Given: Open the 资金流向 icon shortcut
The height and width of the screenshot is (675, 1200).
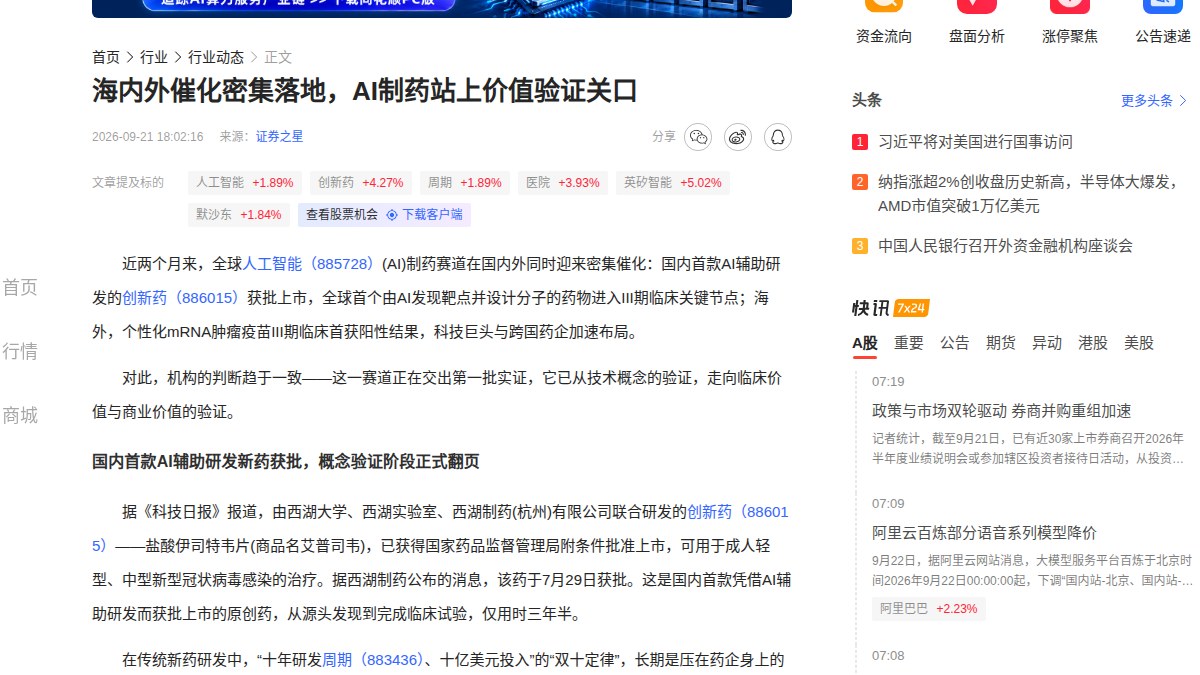Looking at the screenshot, I should point(884,4).
